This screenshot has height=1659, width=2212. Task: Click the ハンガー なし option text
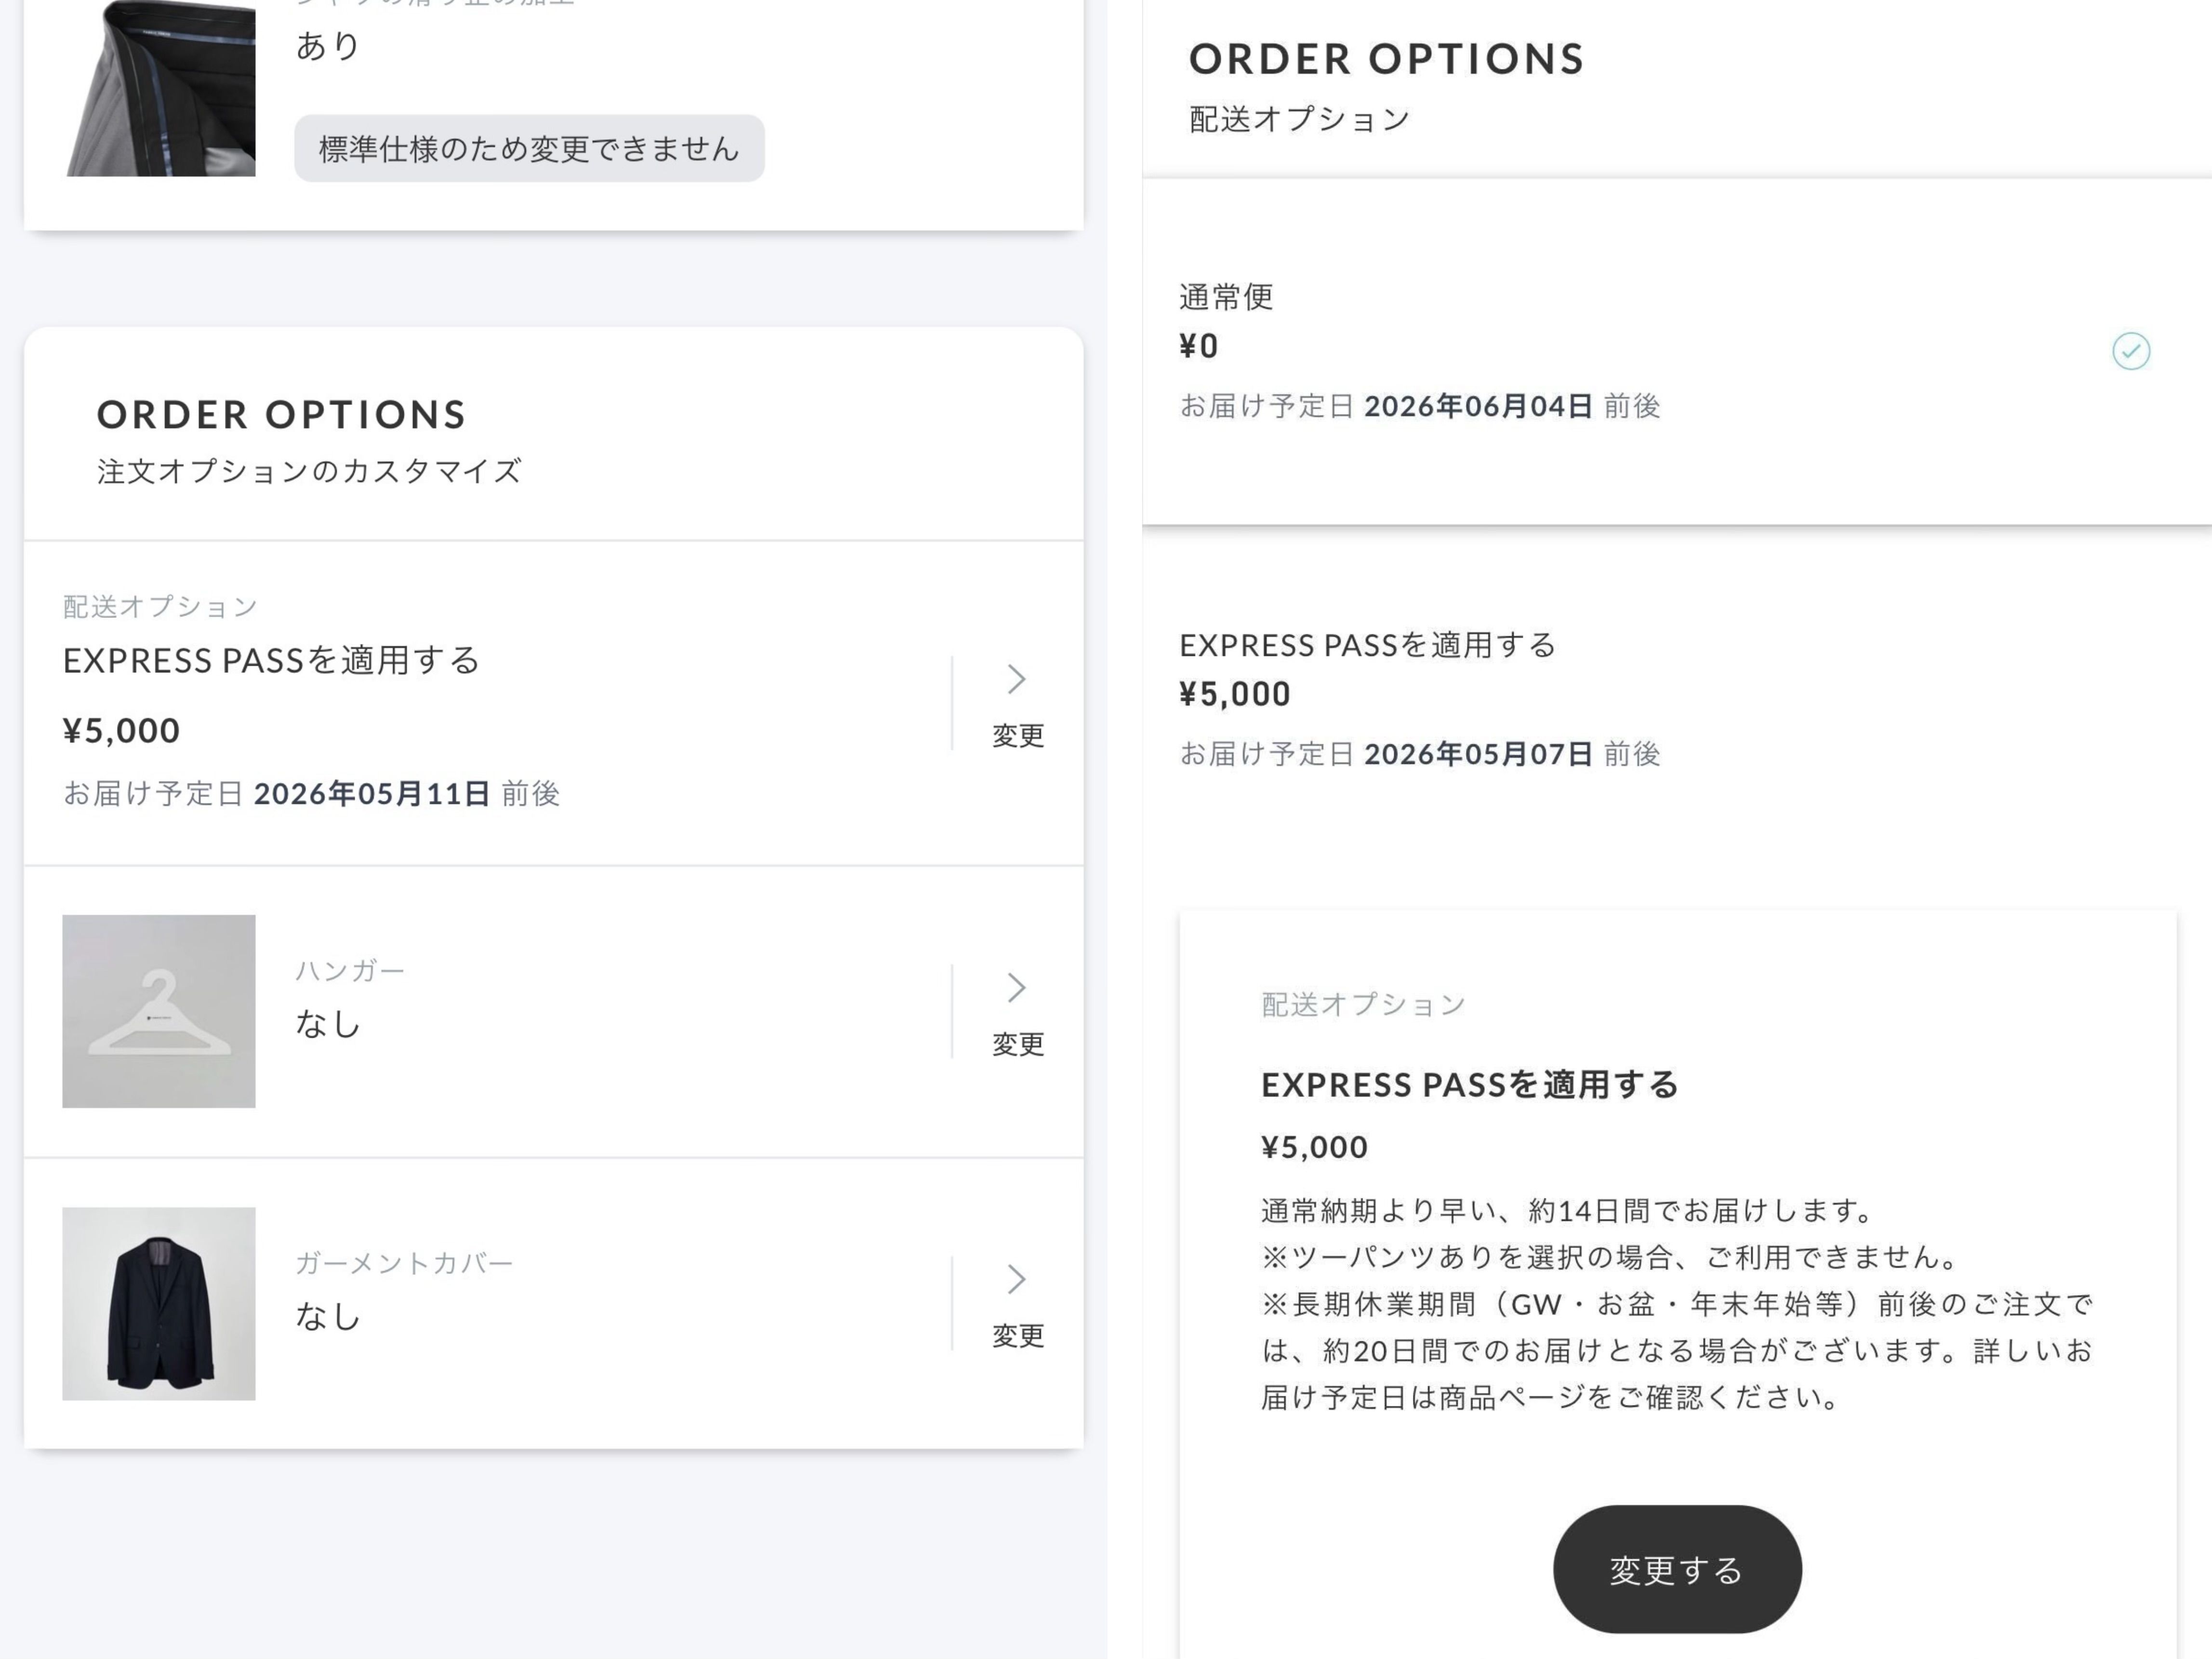[328, 1023]
